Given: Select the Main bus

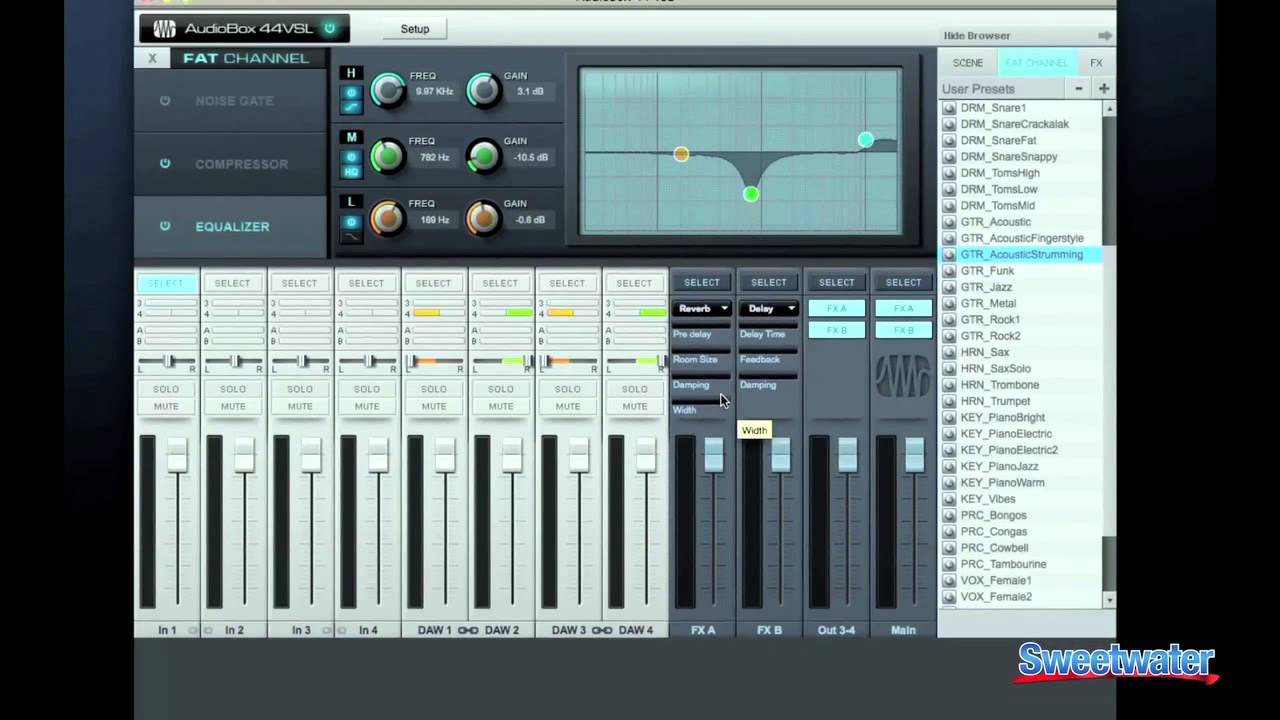Looking at the screenshot, I should (x=903, y=283).
